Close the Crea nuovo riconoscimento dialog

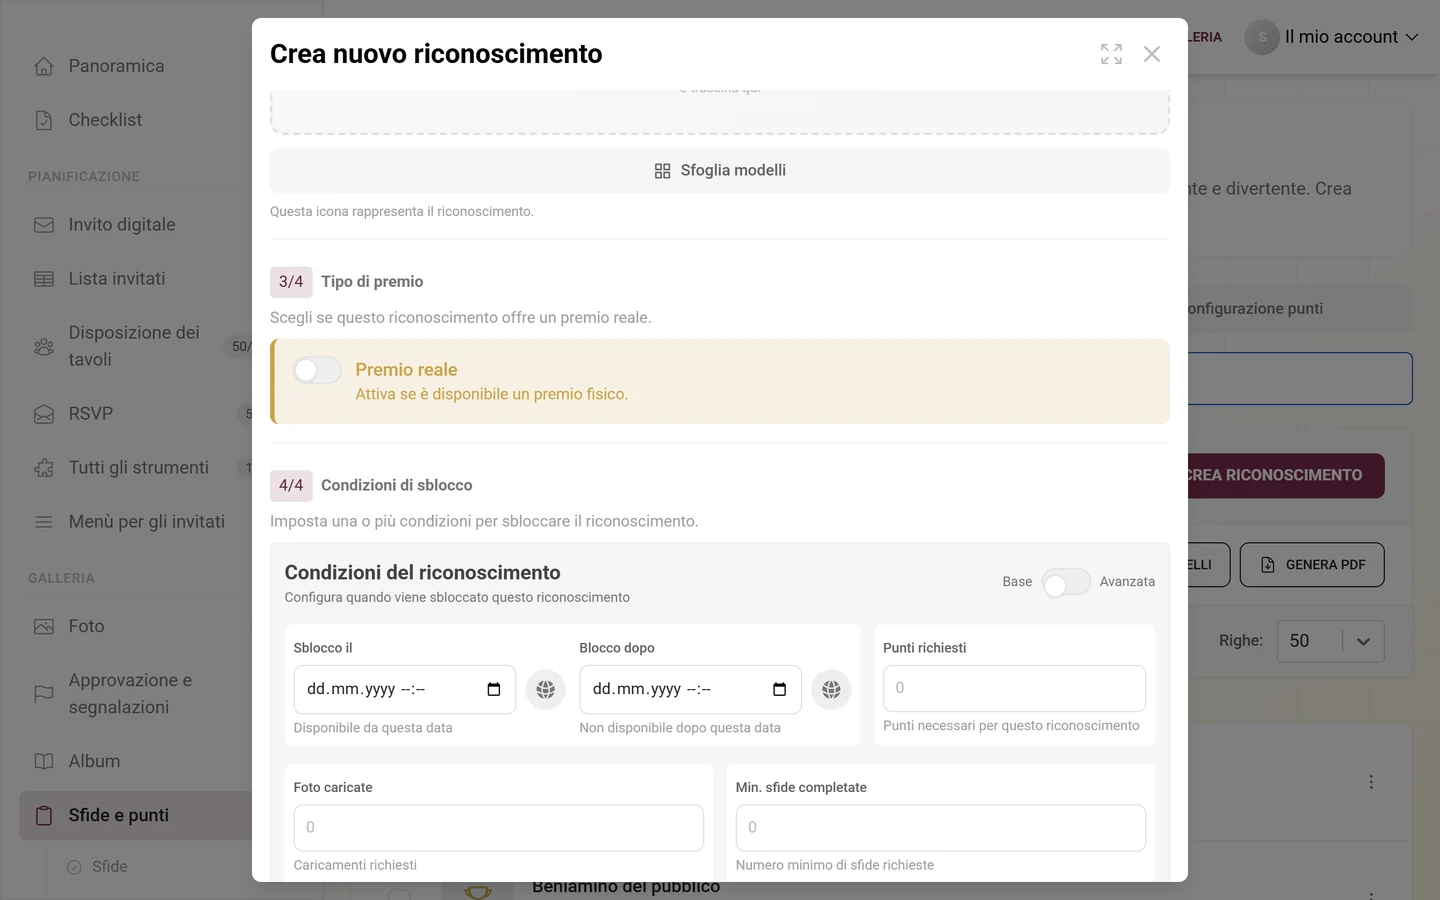(1152, 54)
